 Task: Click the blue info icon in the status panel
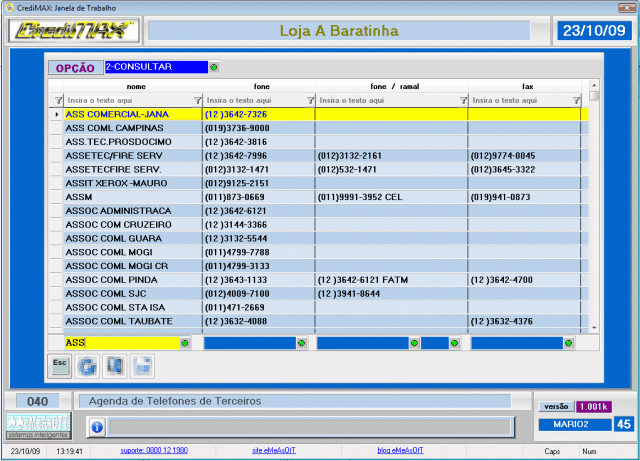pos(97,427)
